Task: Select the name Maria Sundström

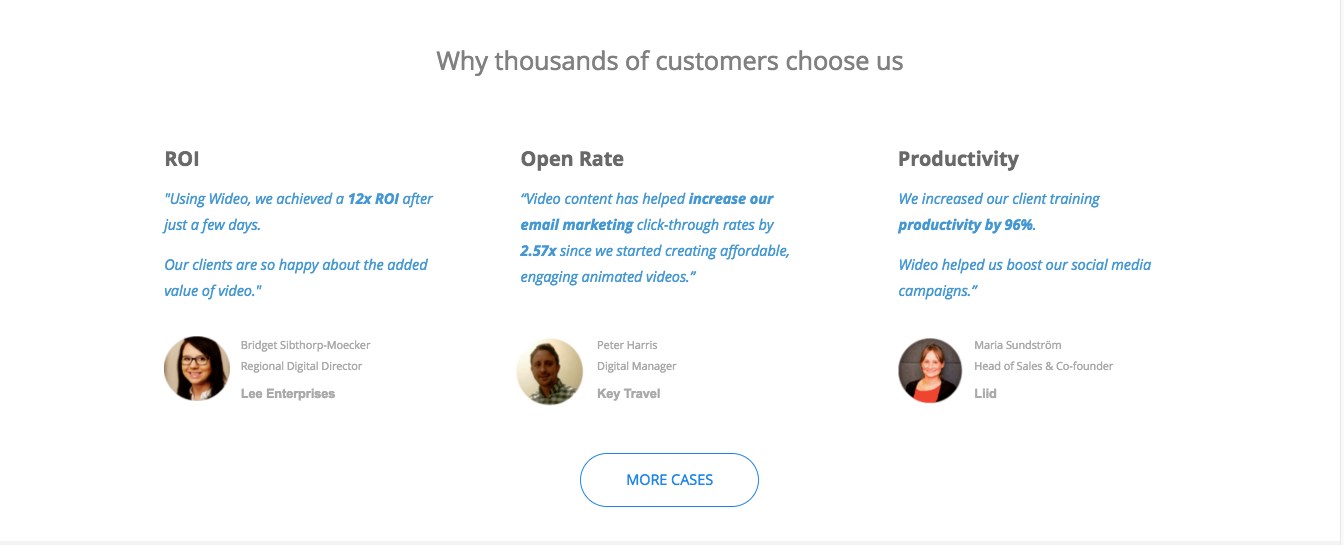Action: (1017, 345)
